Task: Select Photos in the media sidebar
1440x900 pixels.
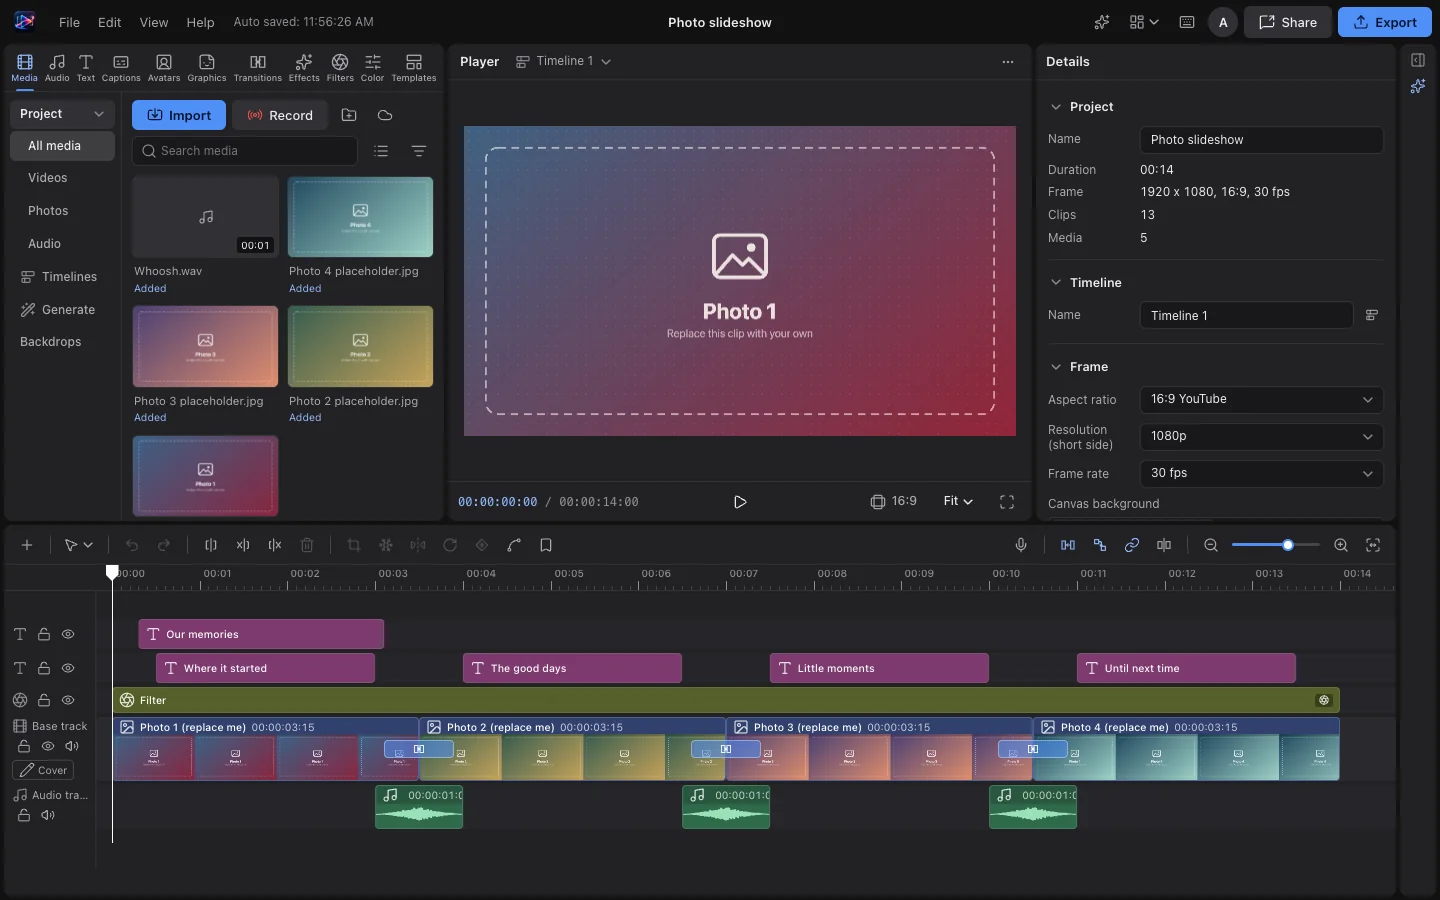Action: (x=48, y=211)
